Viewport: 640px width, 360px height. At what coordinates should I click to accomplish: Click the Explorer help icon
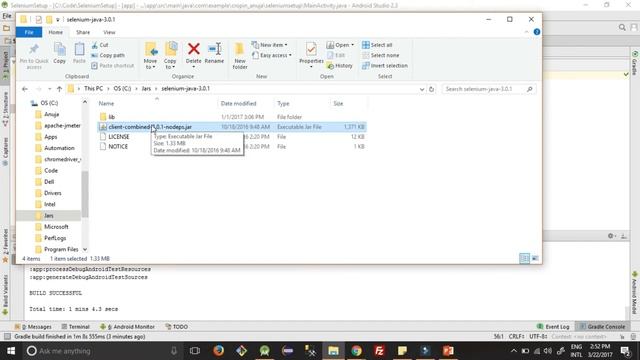pyautogui.click(x=537, y=32)
